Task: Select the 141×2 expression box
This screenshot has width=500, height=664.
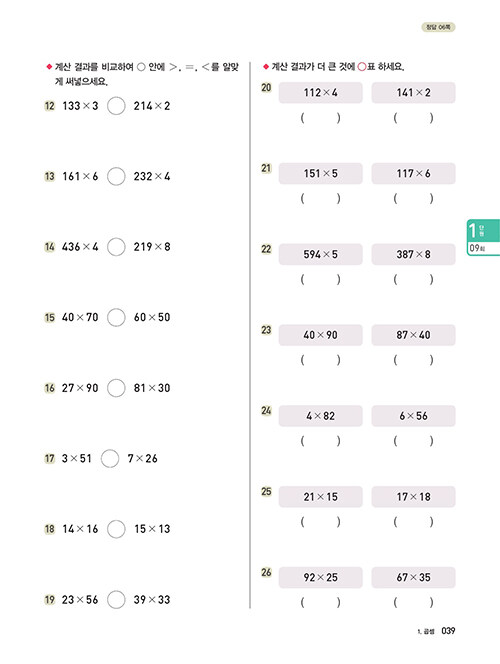Action: [x=414, y=93]
